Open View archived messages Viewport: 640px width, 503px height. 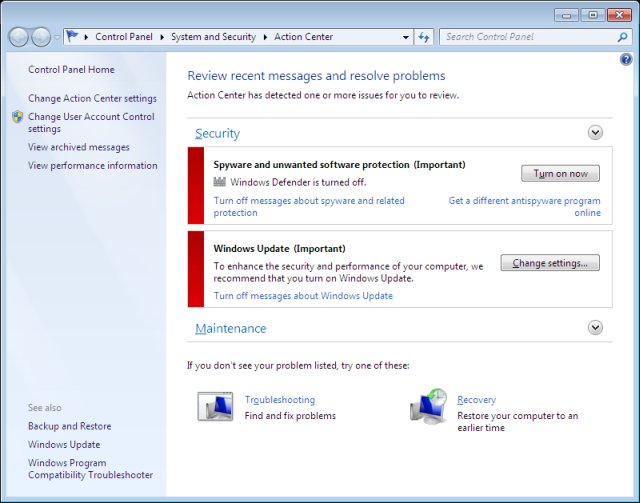(x=78, y=147)
